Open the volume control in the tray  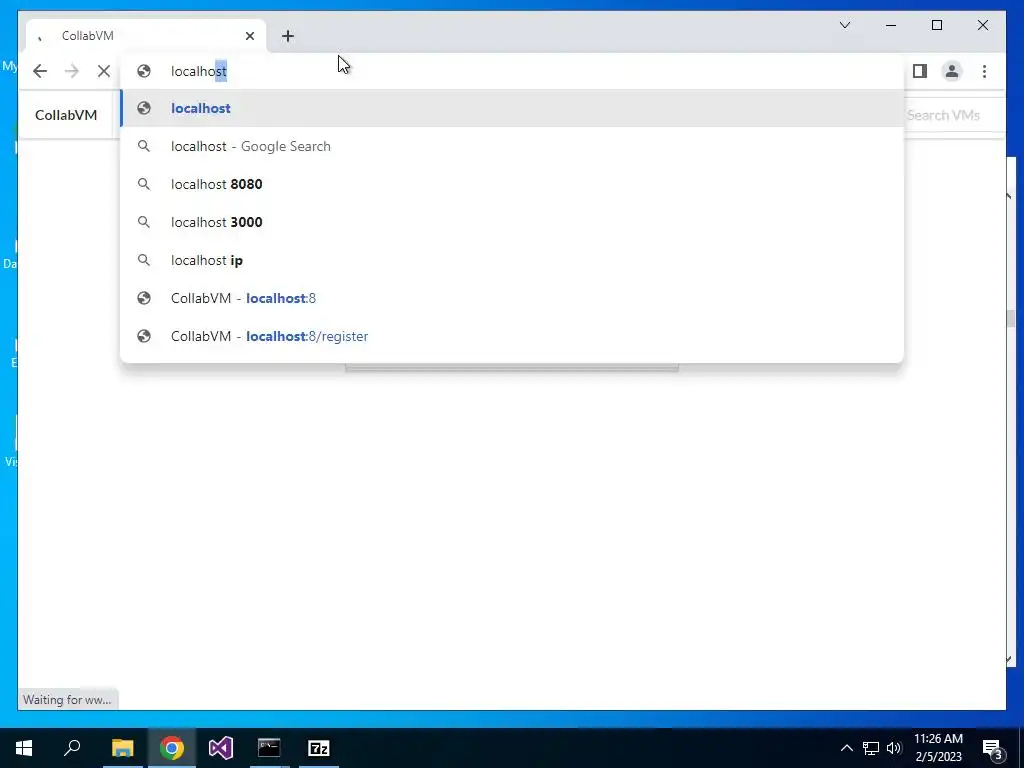pos(894,748)
